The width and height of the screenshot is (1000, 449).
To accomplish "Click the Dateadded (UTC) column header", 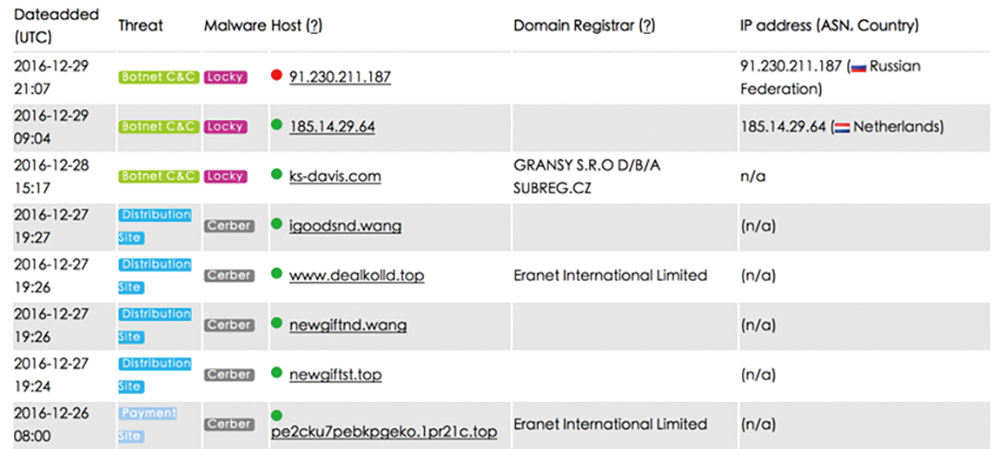I will pyautogui.click(x=57, y=26).
